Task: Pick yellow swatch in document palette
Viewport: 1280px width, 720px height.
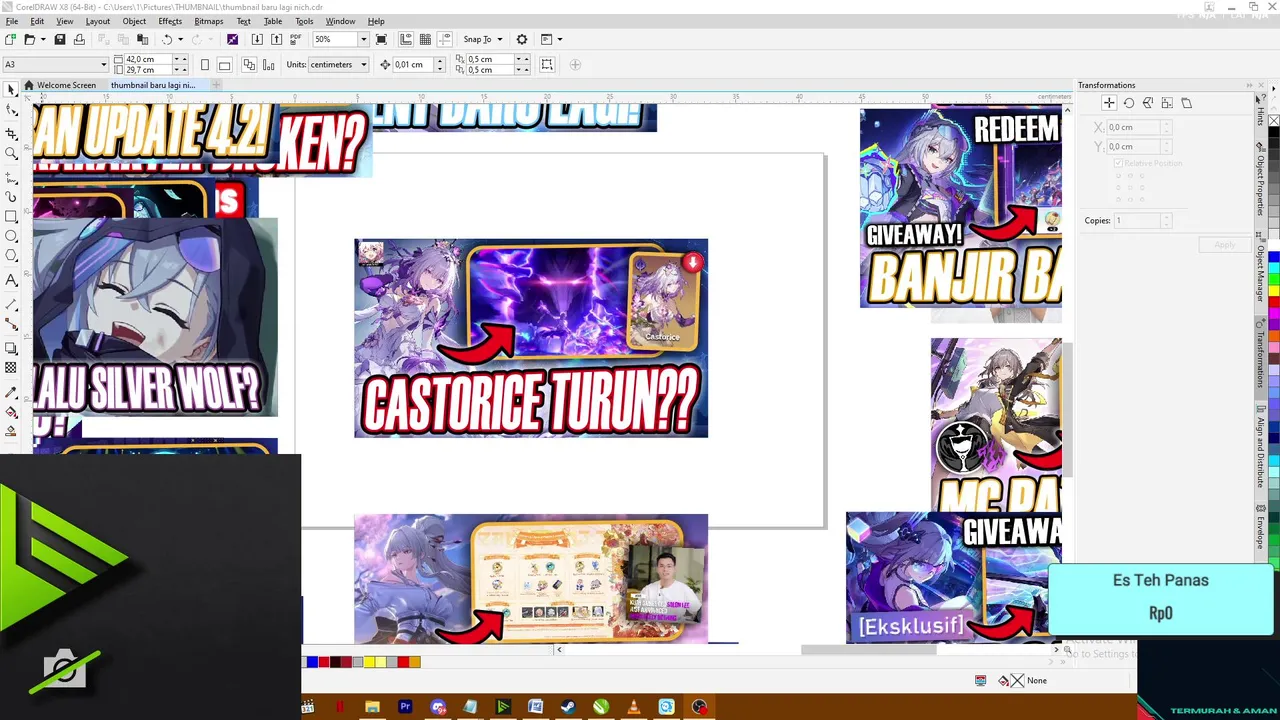Action: [369, 662]
